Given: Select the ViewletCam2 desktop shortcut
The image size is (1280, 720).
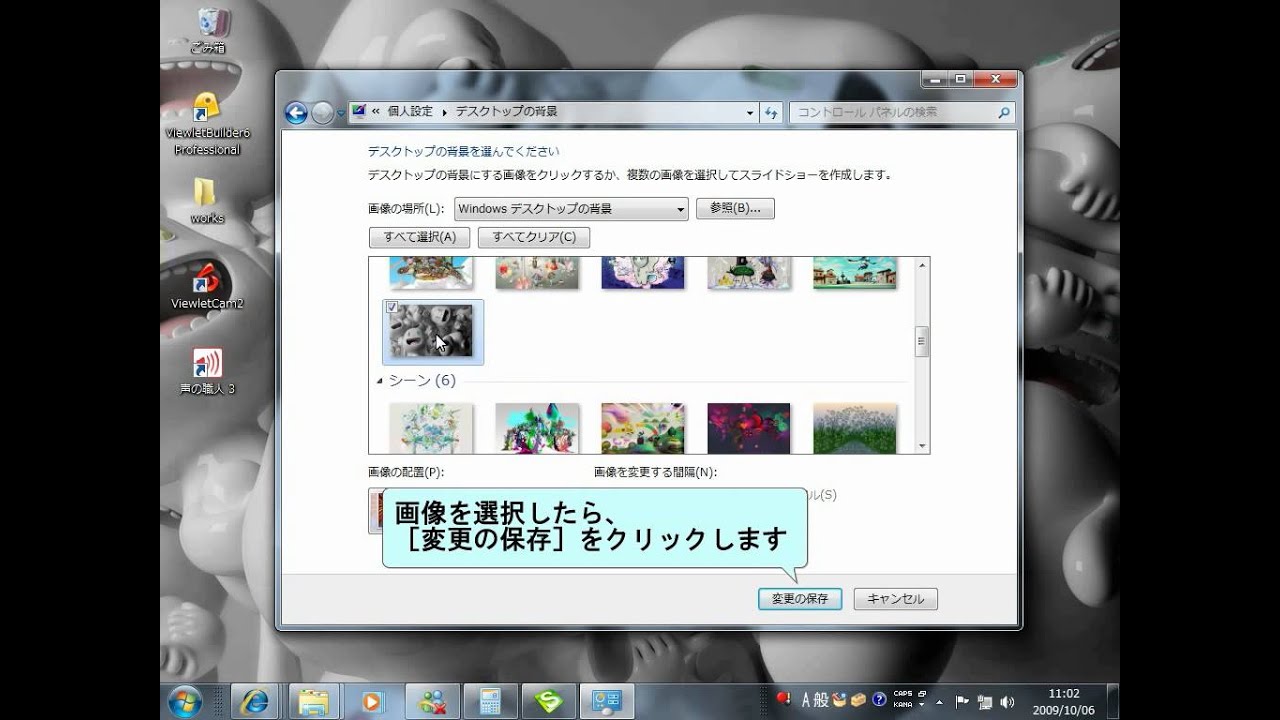Looking at the screenshot, I should point(207,286).
